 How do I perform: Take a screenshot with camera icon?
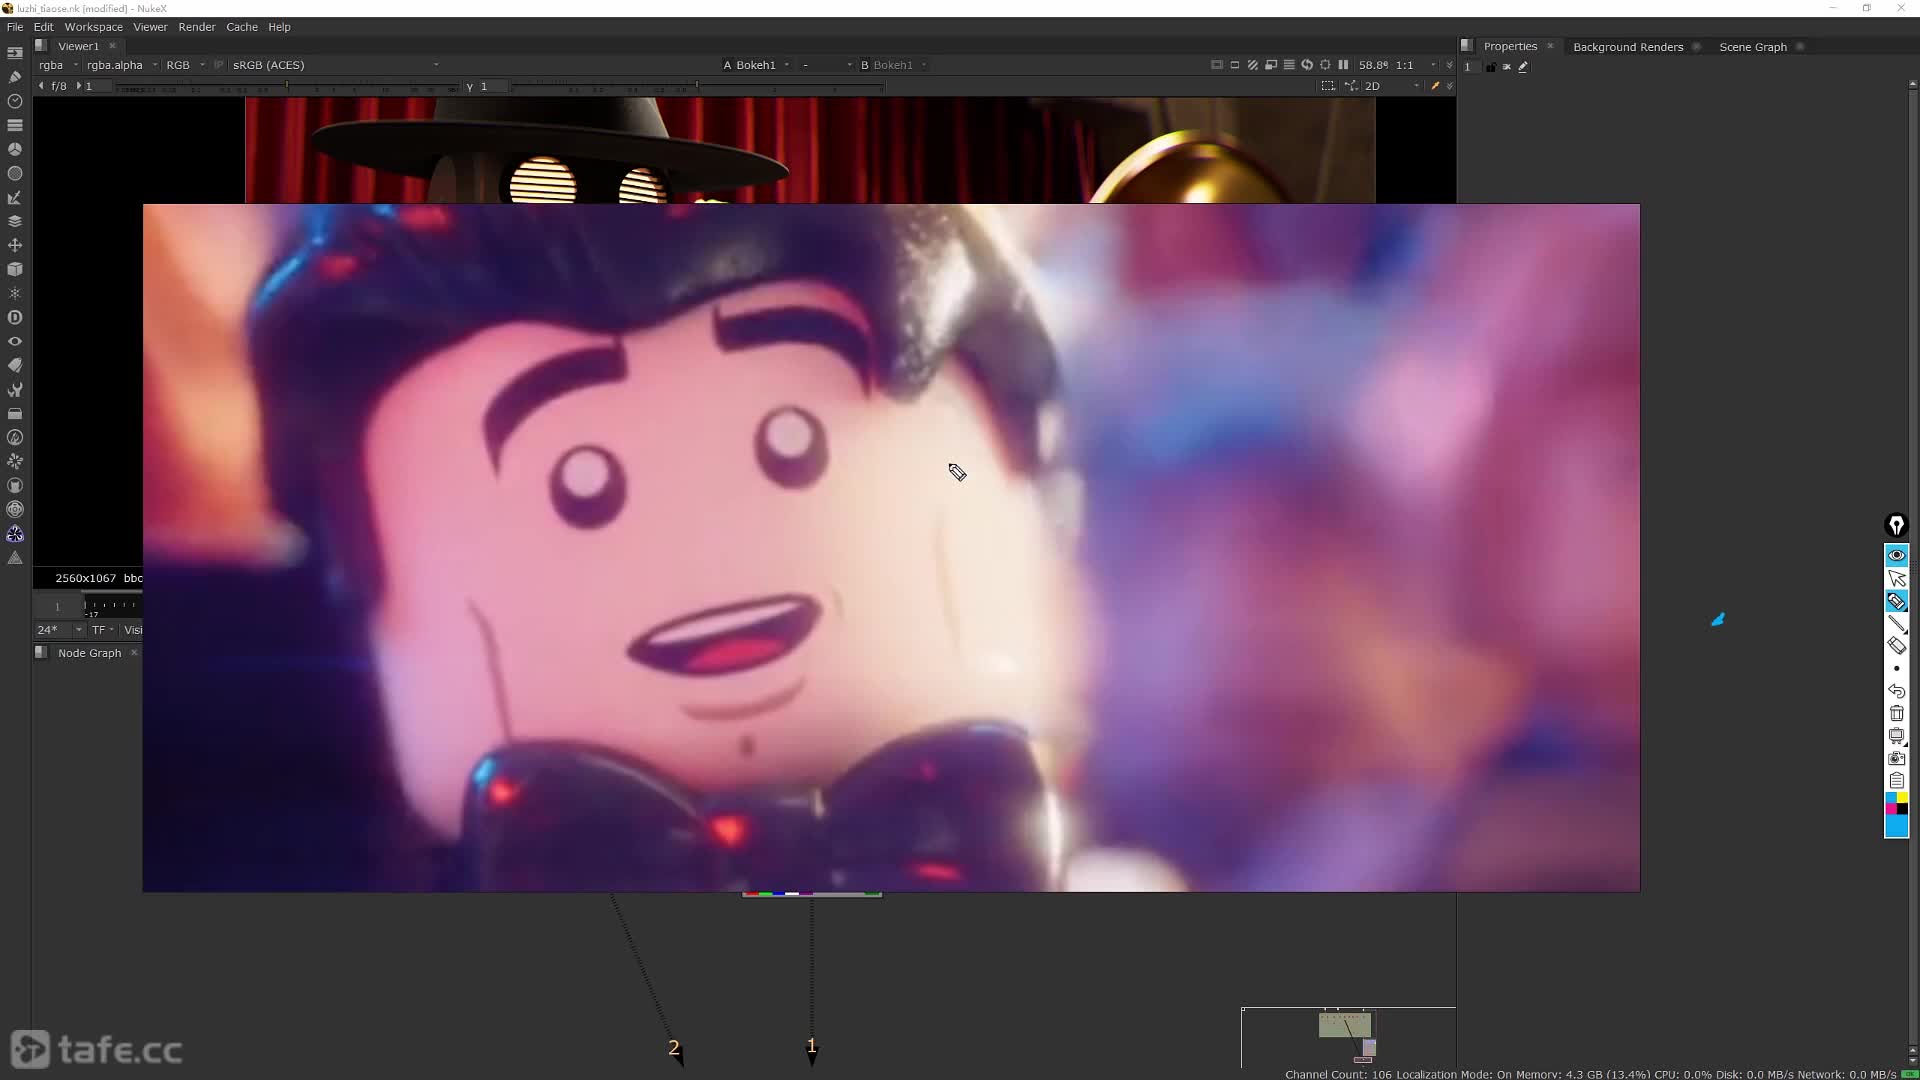(x=1896, y=758)
